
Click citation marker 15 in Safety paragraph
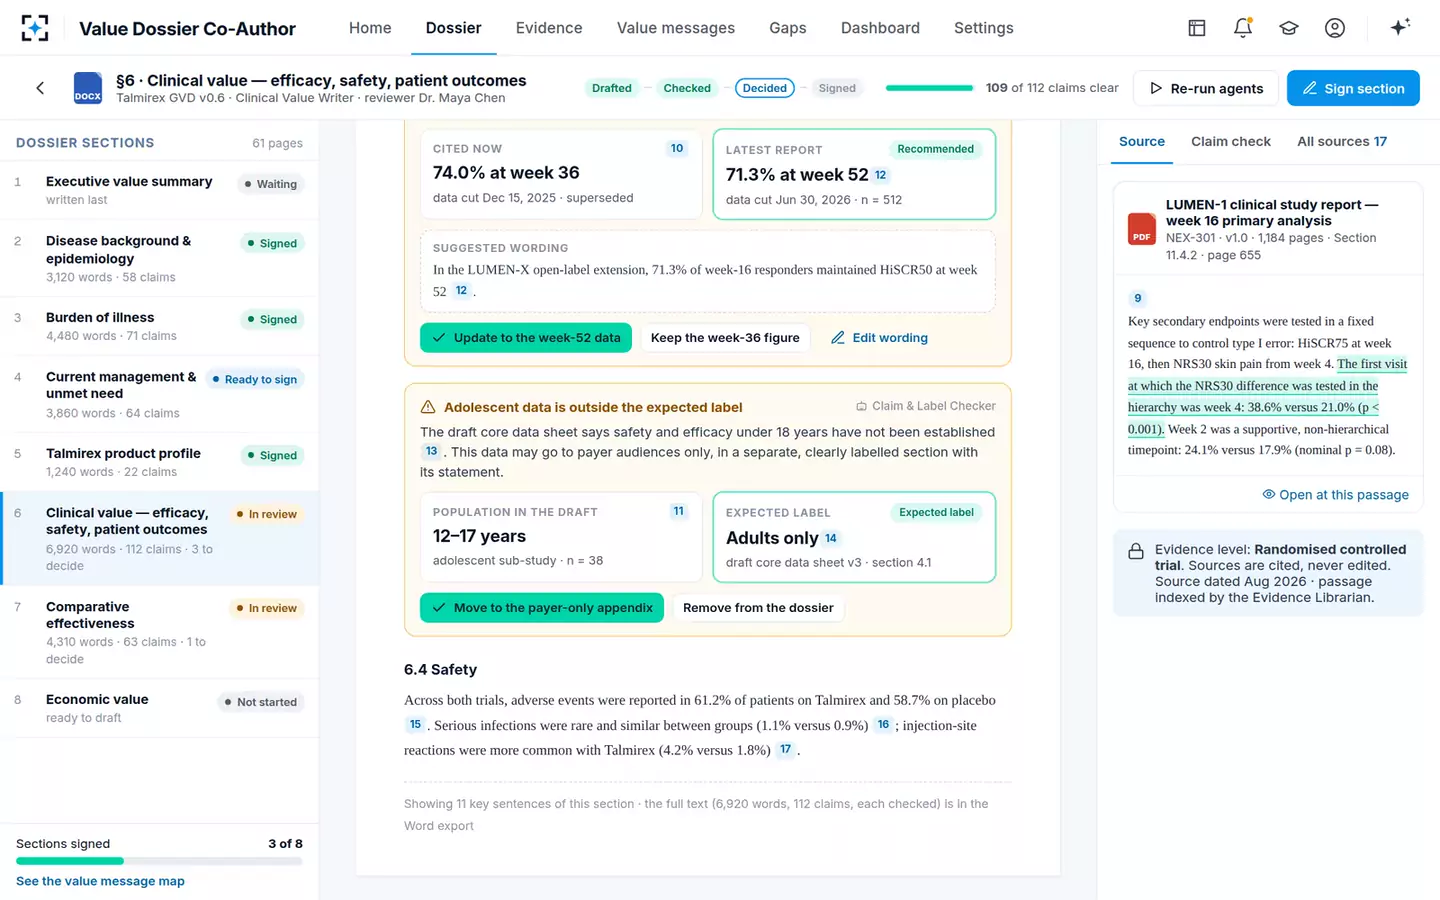[x=415, y=725]
